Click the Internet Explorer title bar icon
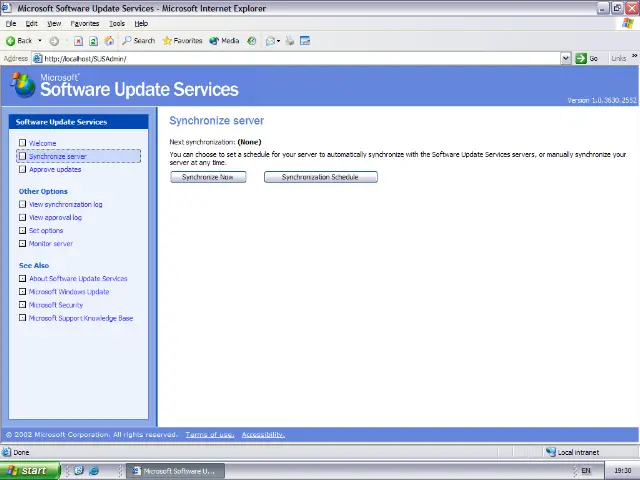 pos(6,8)
